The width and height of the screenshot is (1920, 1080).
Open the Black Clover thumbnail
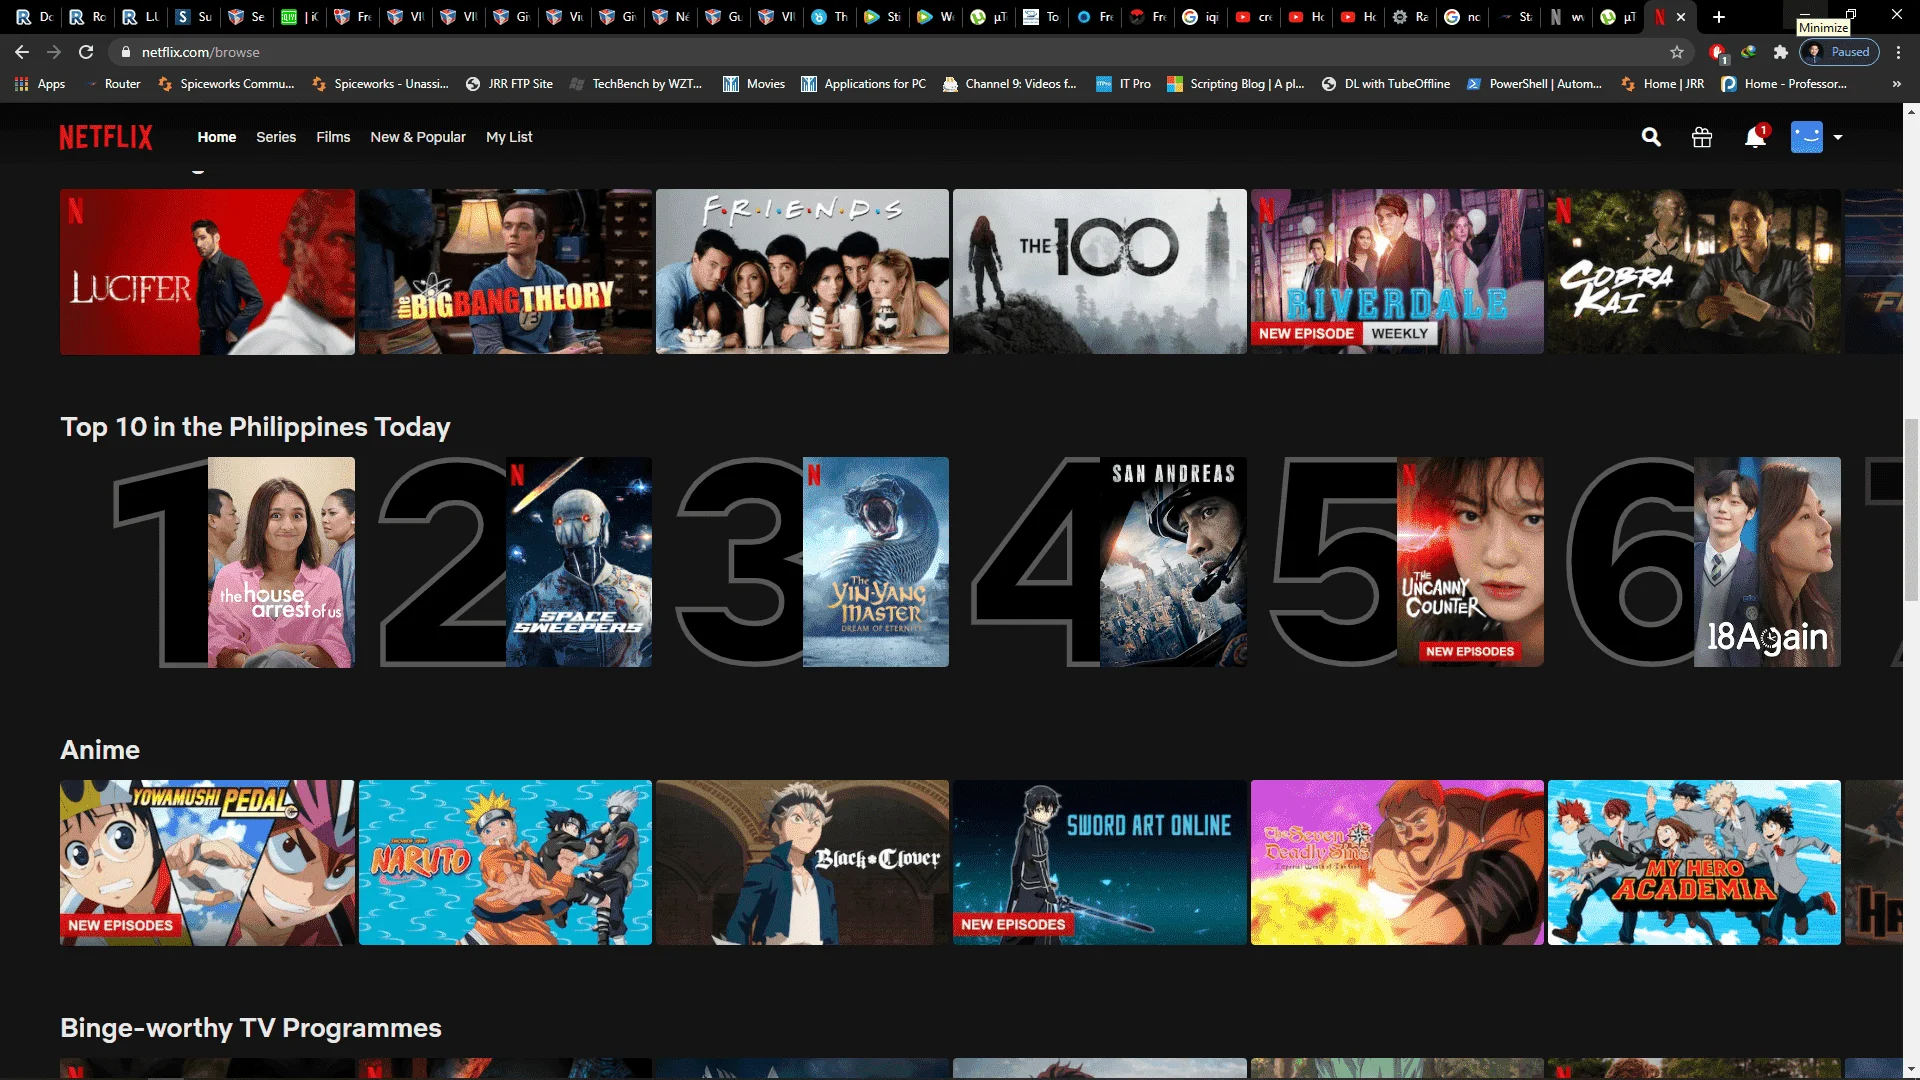coord(802,863)
